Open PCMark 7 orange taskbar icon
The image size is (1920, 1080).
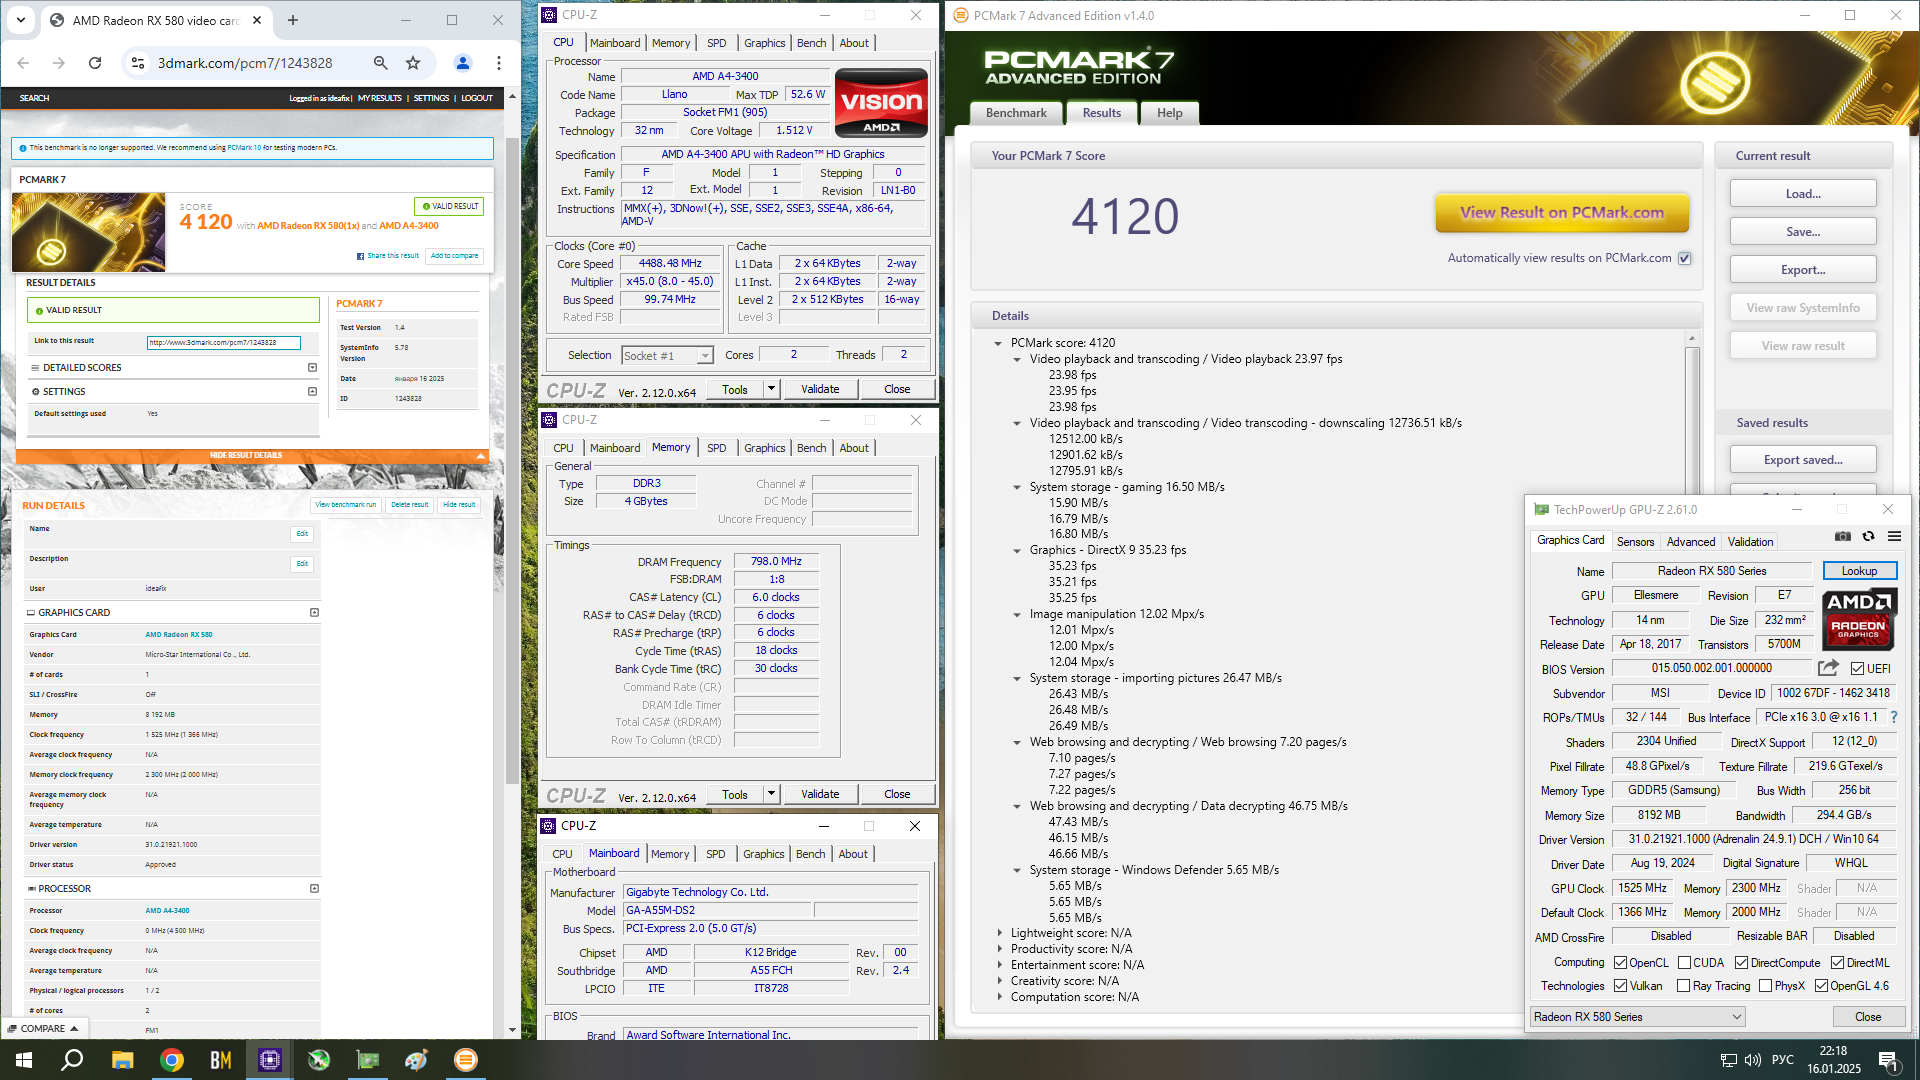coord(466,1060)
